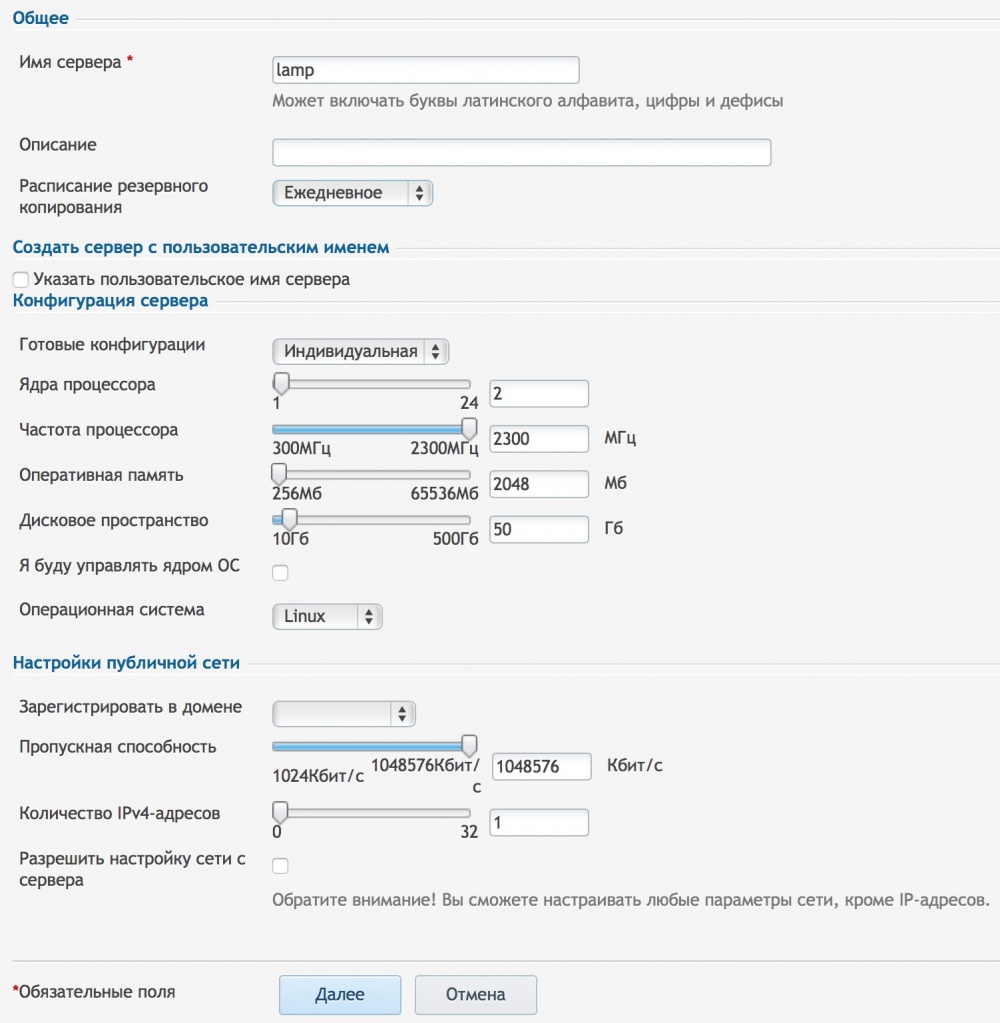Open the Зарегистрировать в домене dropdown

coord(344,713)
